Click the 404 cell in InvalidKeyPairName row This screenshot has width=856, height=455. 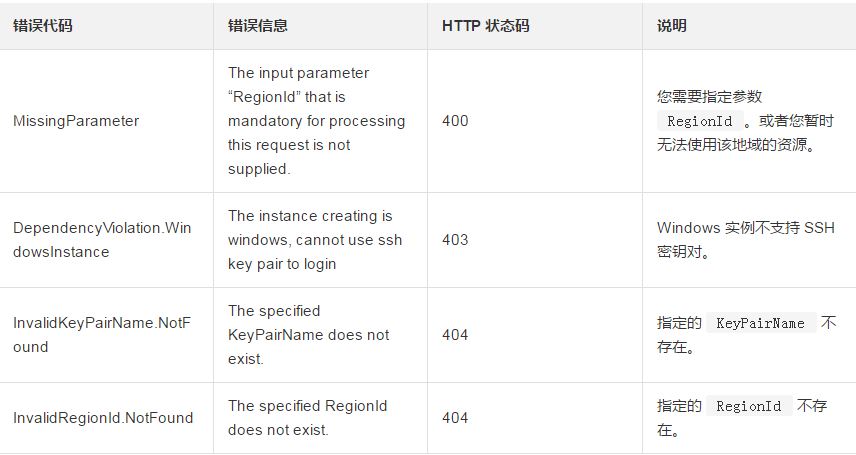pyautogui.click(x=455, y=335)
